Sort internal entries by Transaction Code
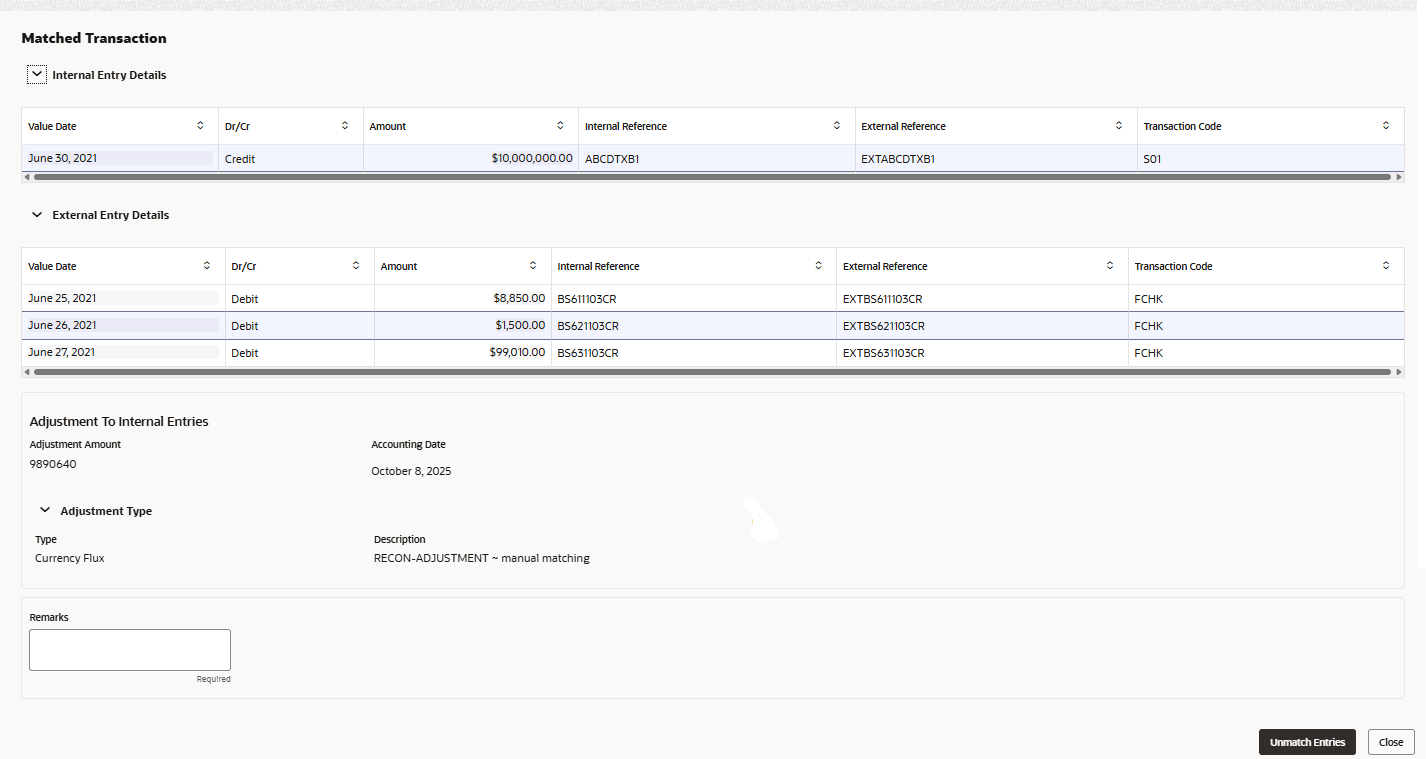 pyautogui.click(x=1386, y=126)
